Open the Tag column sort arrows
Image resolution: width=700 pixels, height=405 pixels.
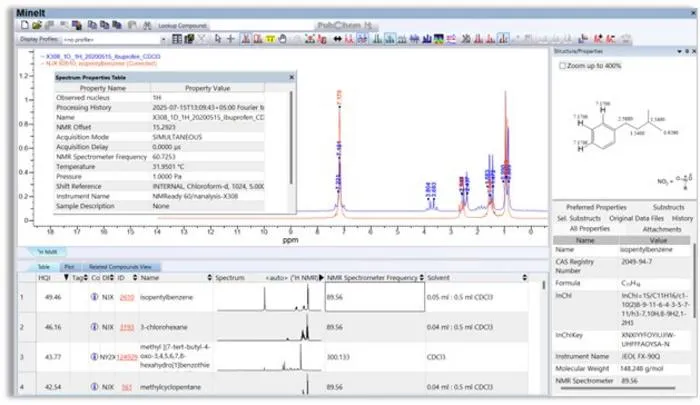86,277
